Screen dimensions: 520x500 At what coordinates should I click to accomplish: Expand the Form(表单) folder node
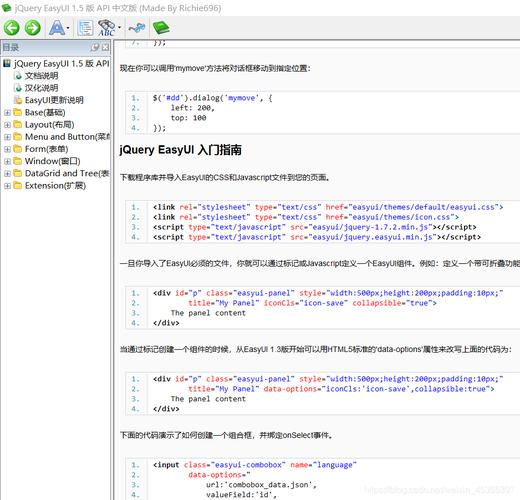7,149
